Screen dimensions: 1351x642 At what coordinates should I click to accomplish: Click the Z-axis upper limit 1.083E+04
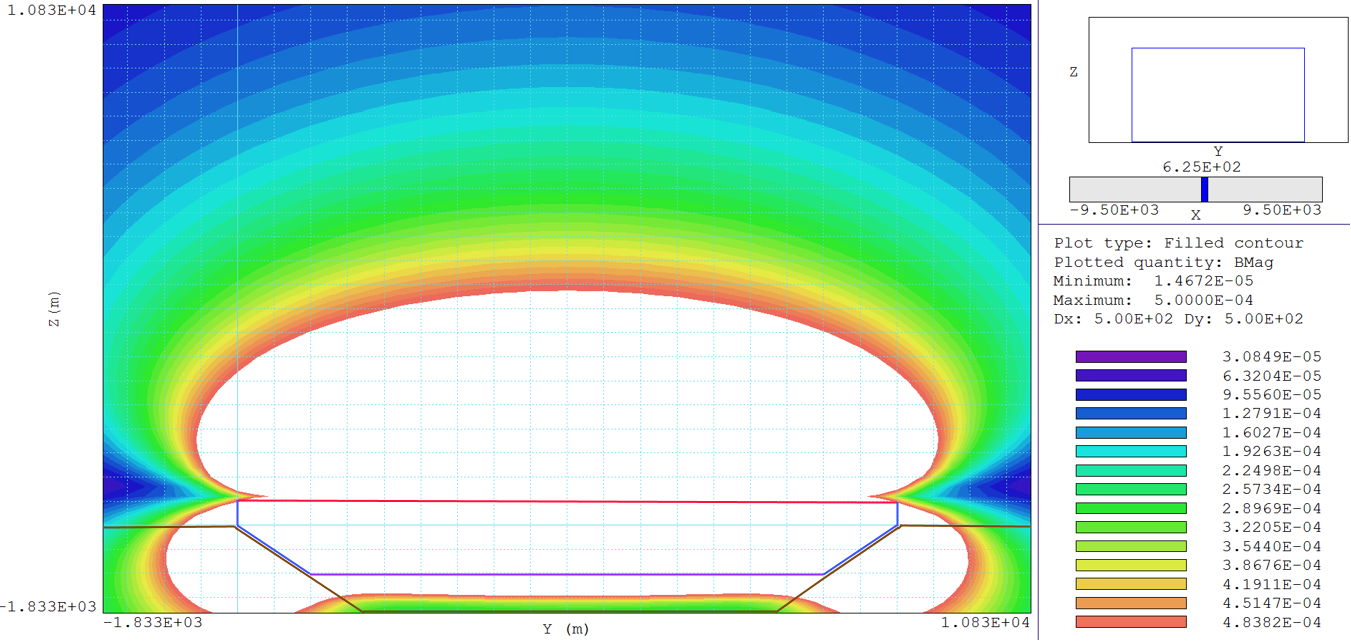pyautogui.click(x=53, y=11)
